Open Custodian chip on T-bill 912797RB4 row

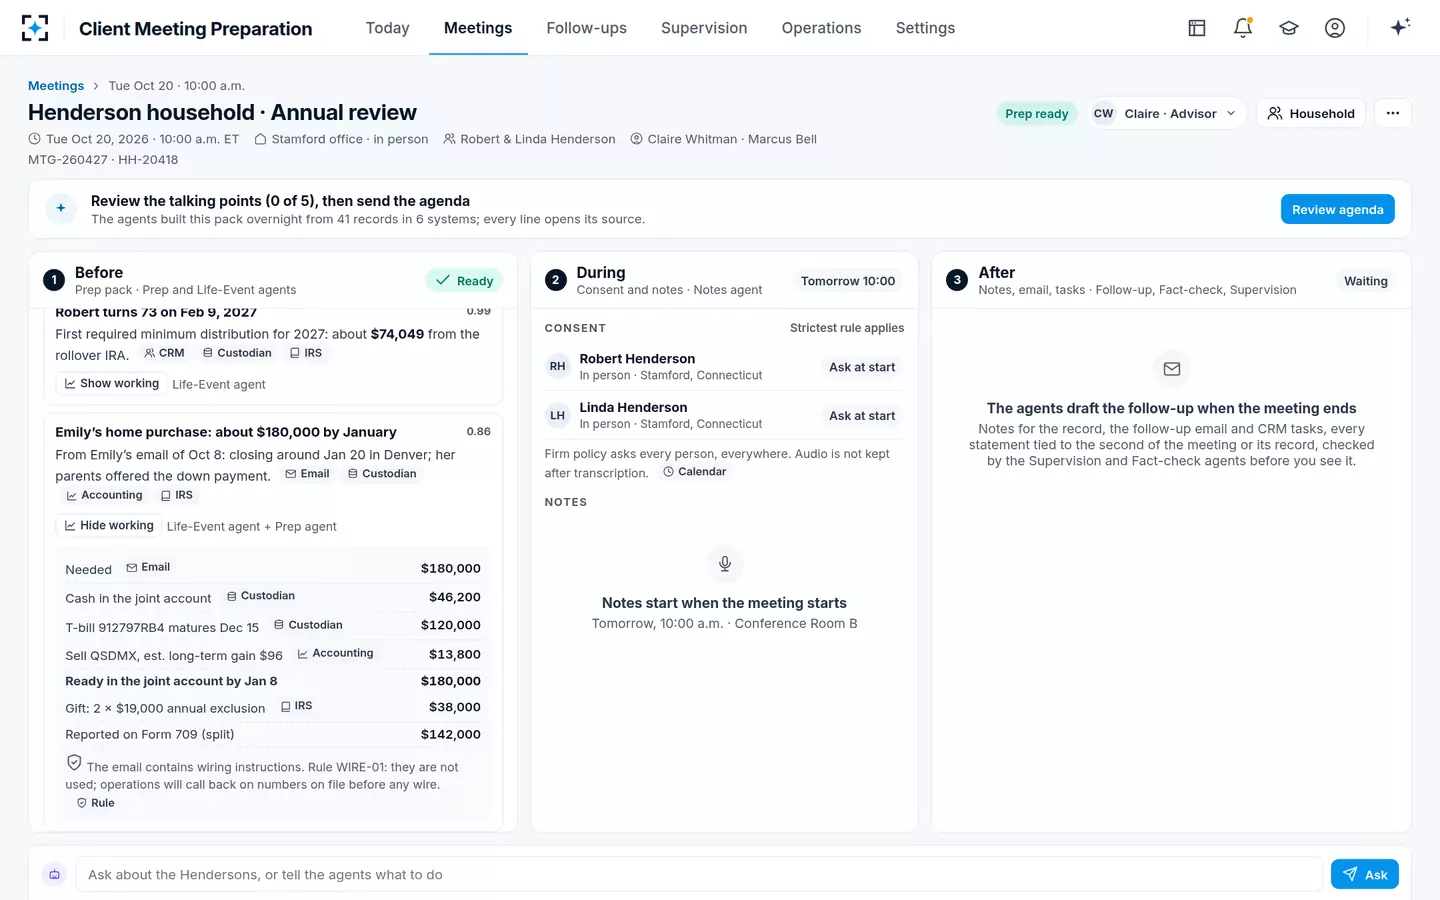308,625
